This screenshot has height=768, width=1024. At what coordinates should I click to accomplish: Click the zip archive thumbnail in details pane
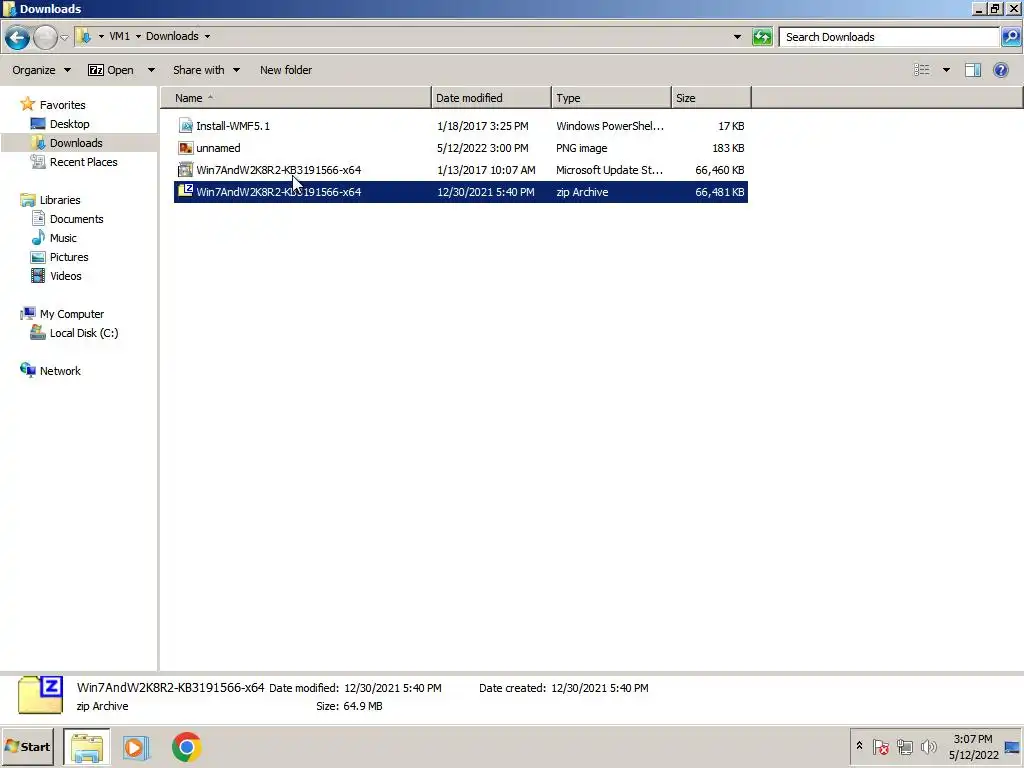tap(40, 696)
